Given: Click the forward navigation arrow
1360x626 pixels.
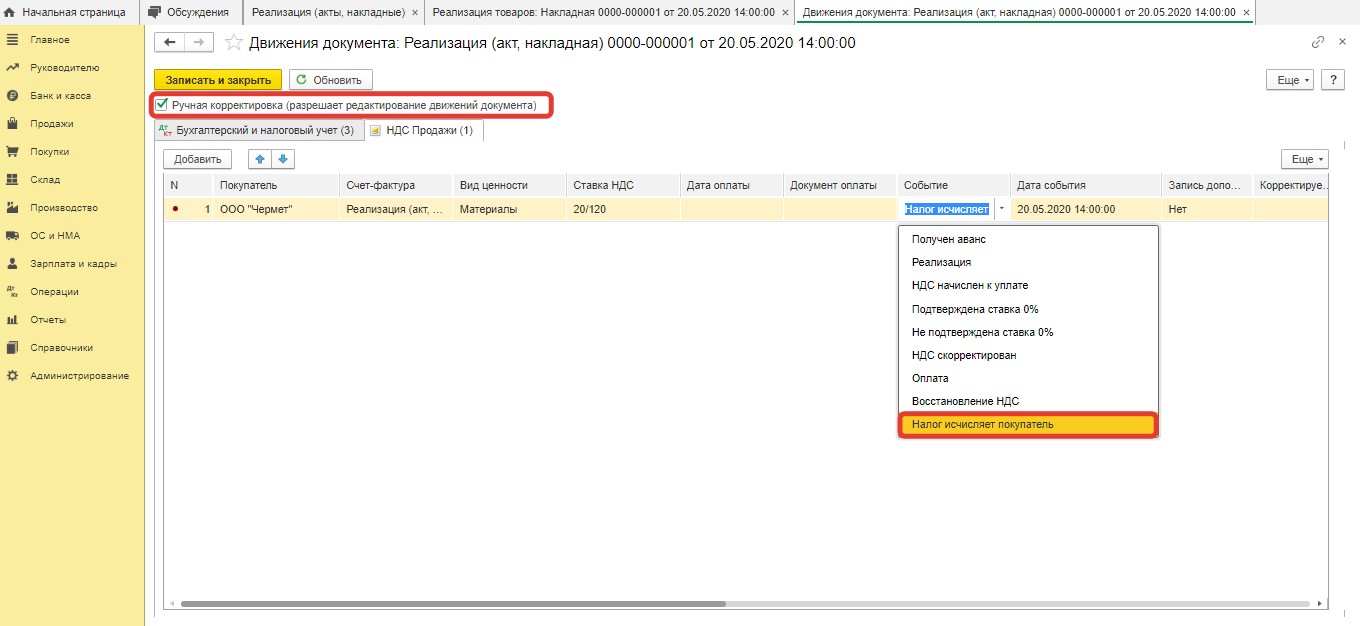Looking at the screenshot, I should tap(198, 42).
